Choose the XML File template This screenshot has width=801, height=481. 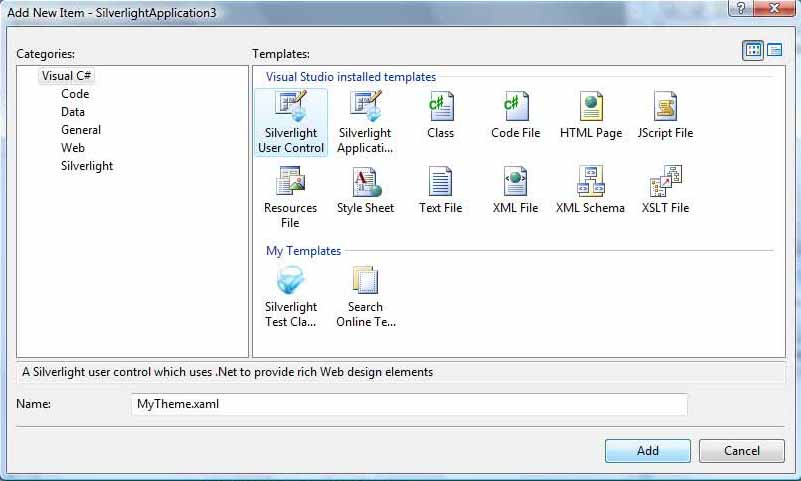tap(516, 190)
